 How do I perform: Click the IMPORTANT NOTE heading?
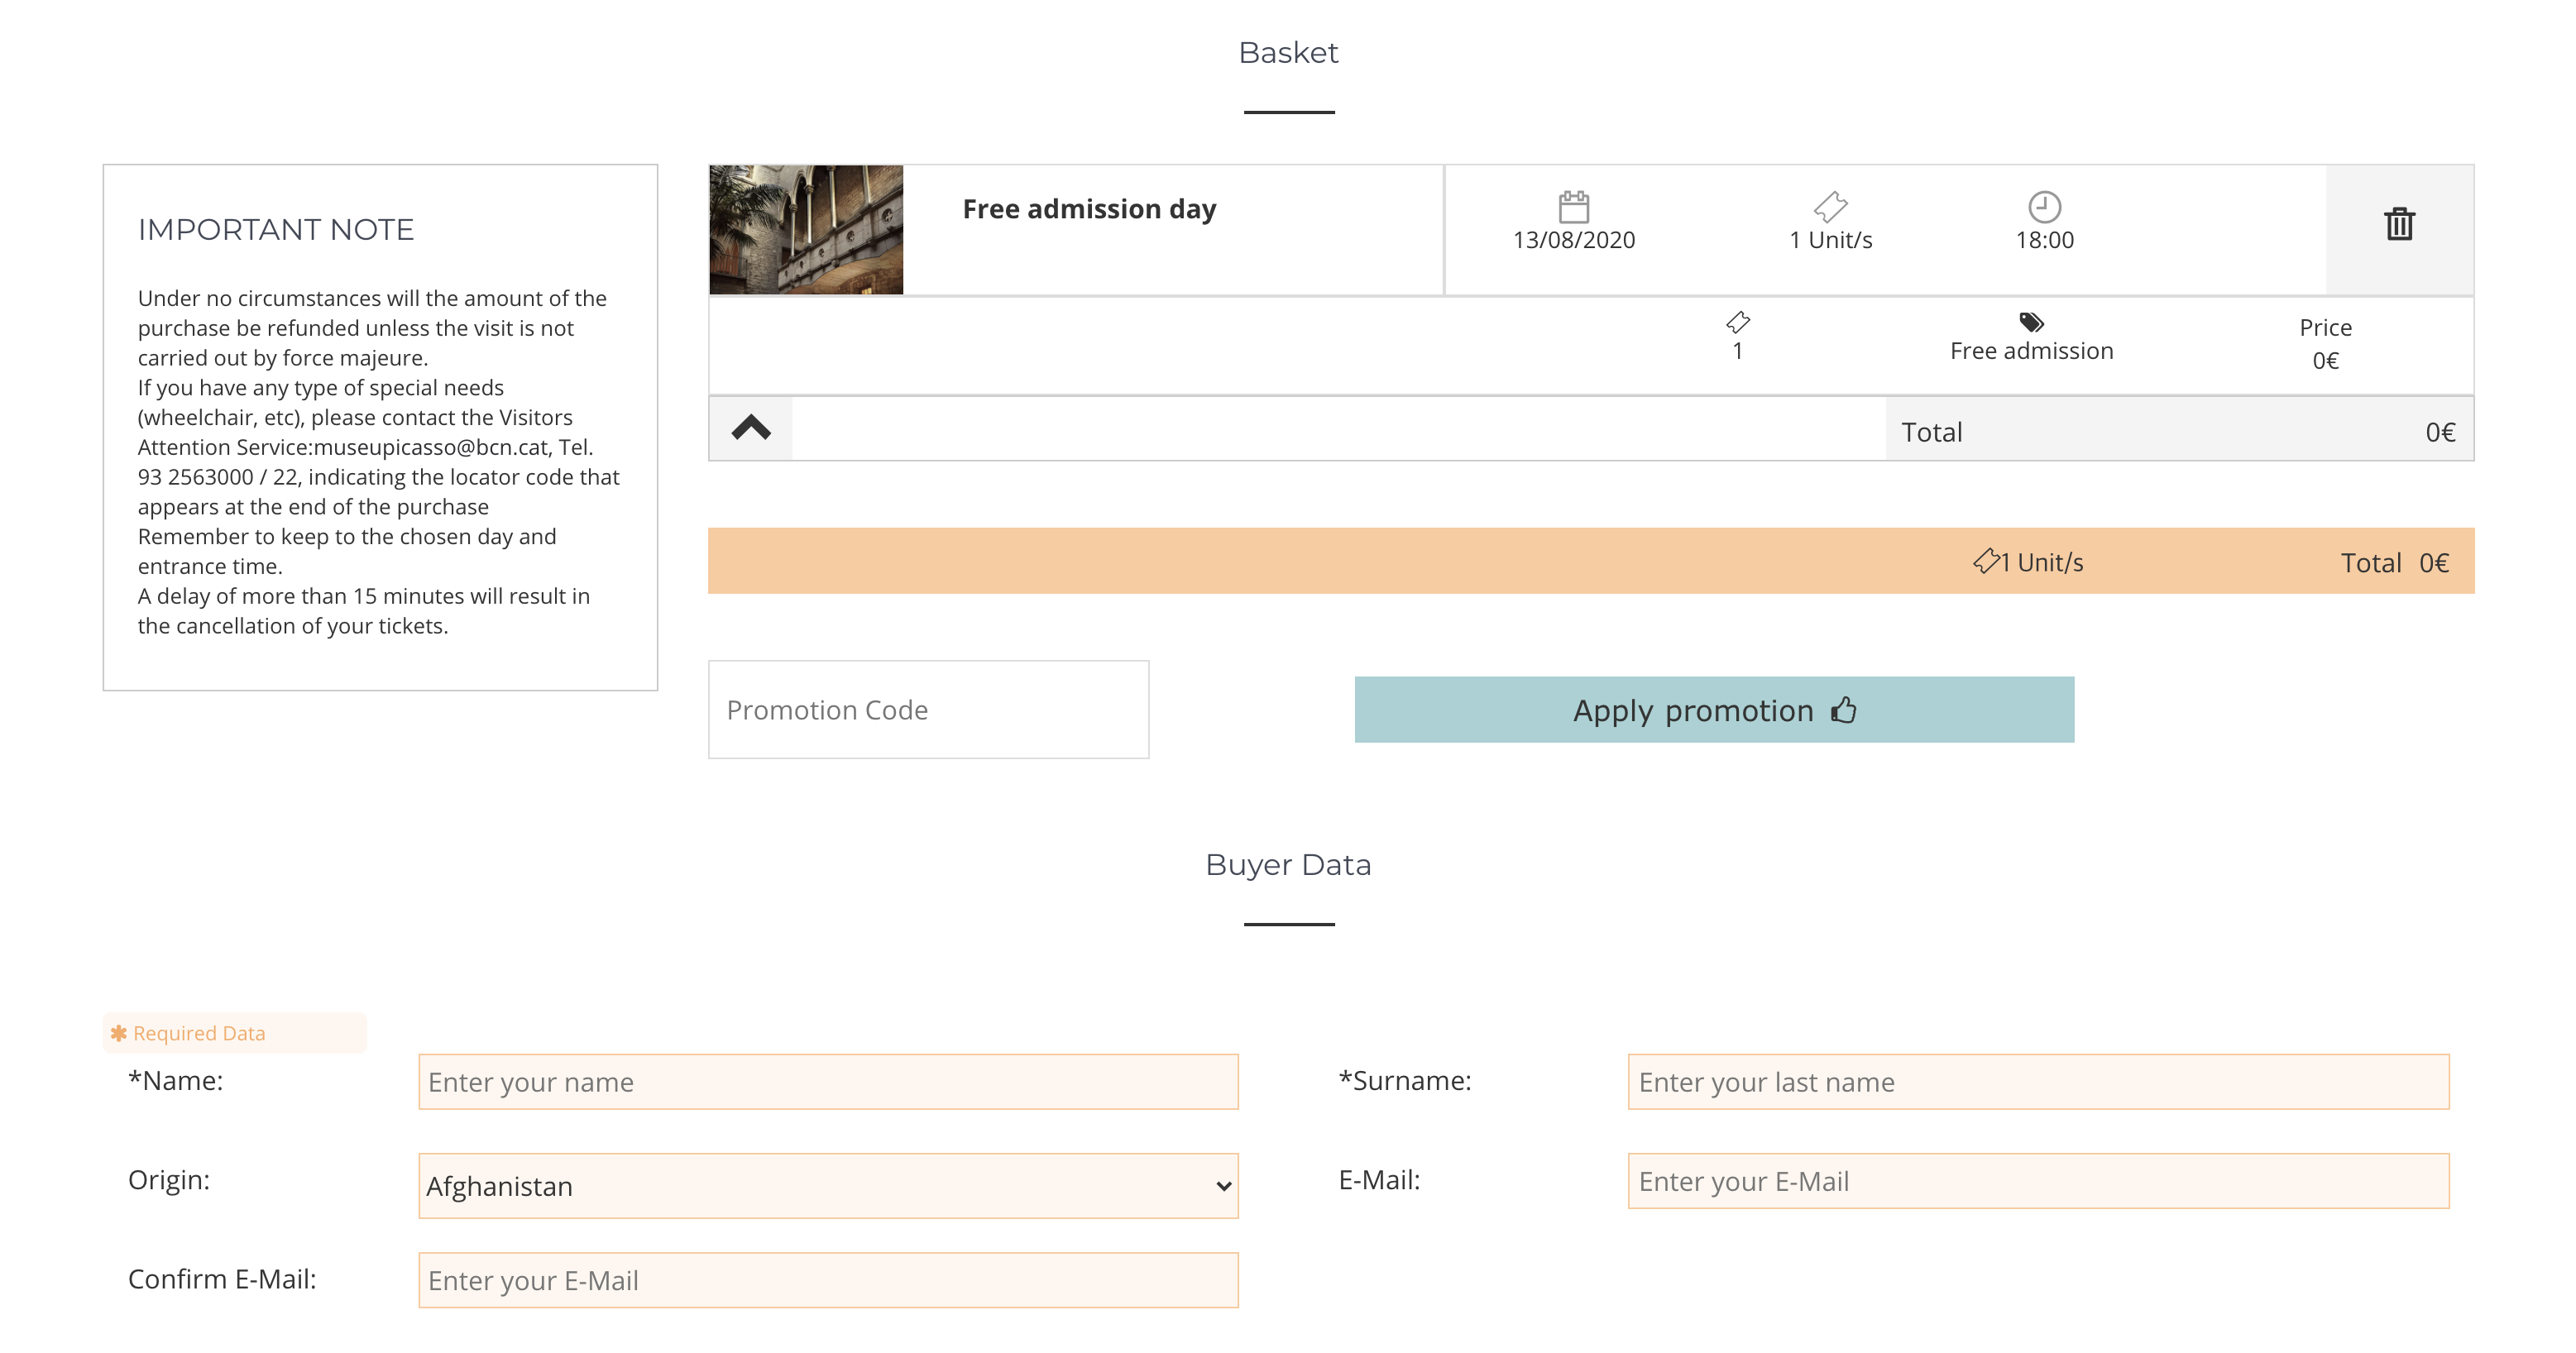tap(276, 230)
